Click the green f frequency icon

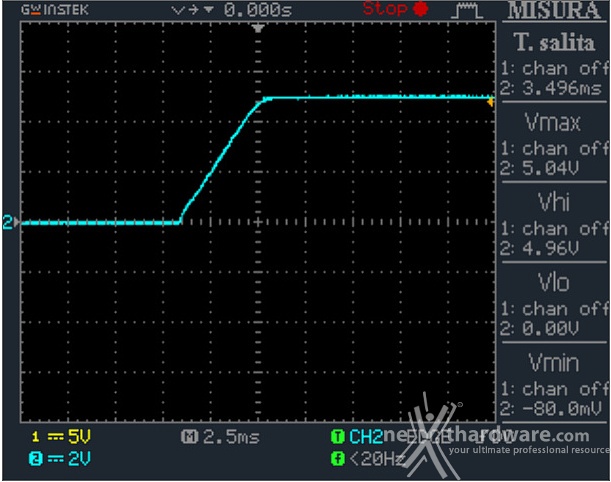pos(337,459)
